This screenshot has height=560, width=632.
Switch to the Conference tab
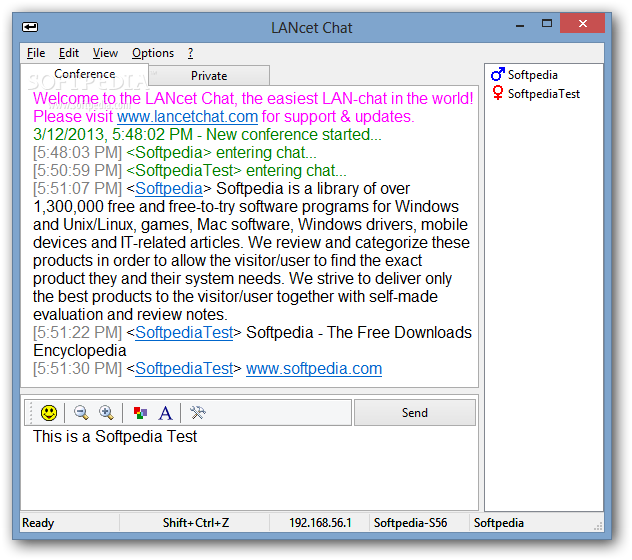coord(85,74)
